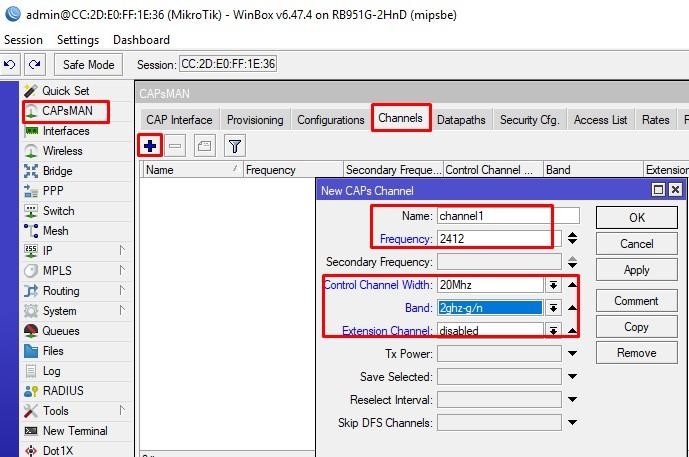Sort by Band column header
The image size is (689, 457).
click(593, 170)
